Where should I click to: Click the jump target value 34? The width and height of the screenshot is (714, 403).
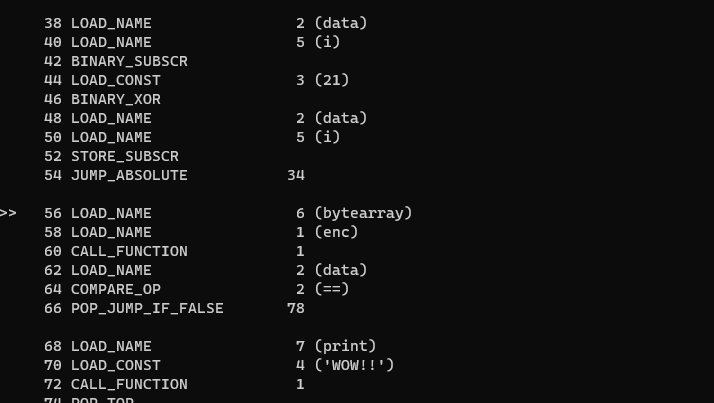(x=295, y=175)
